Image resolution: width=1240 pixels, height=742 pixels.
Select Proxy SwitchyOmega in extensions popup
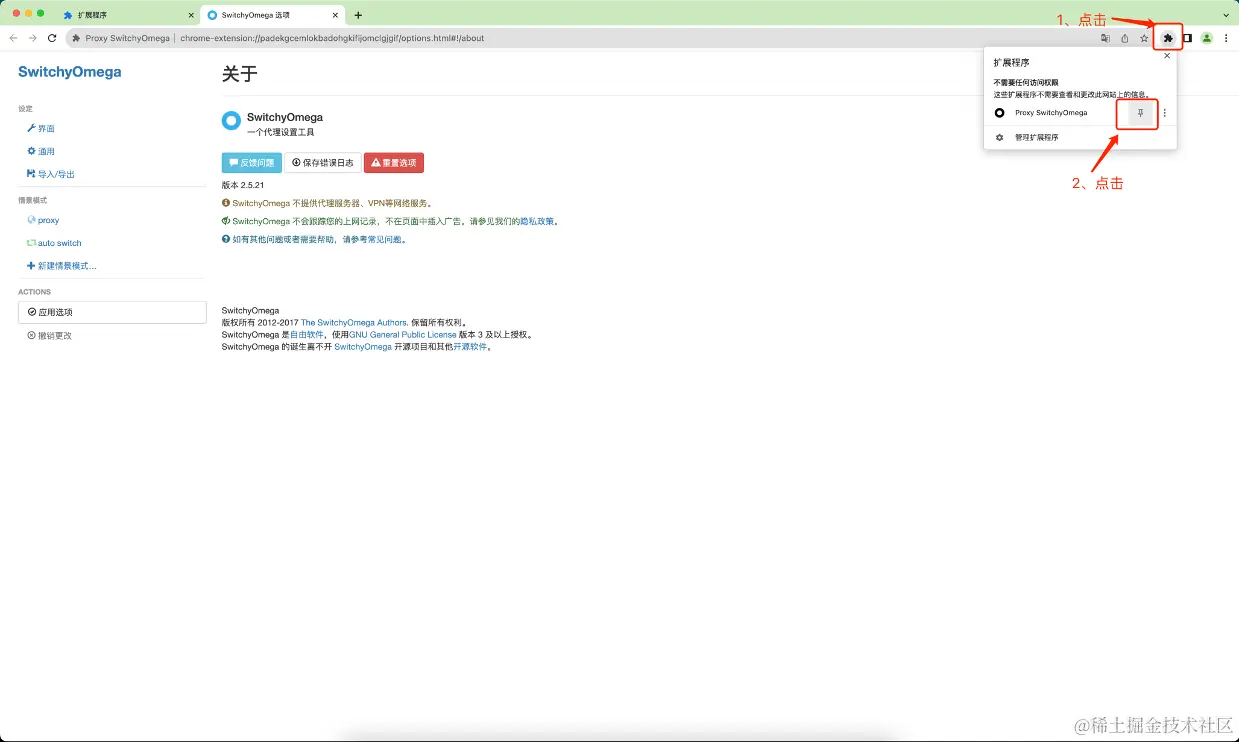tap(1051, 113)
